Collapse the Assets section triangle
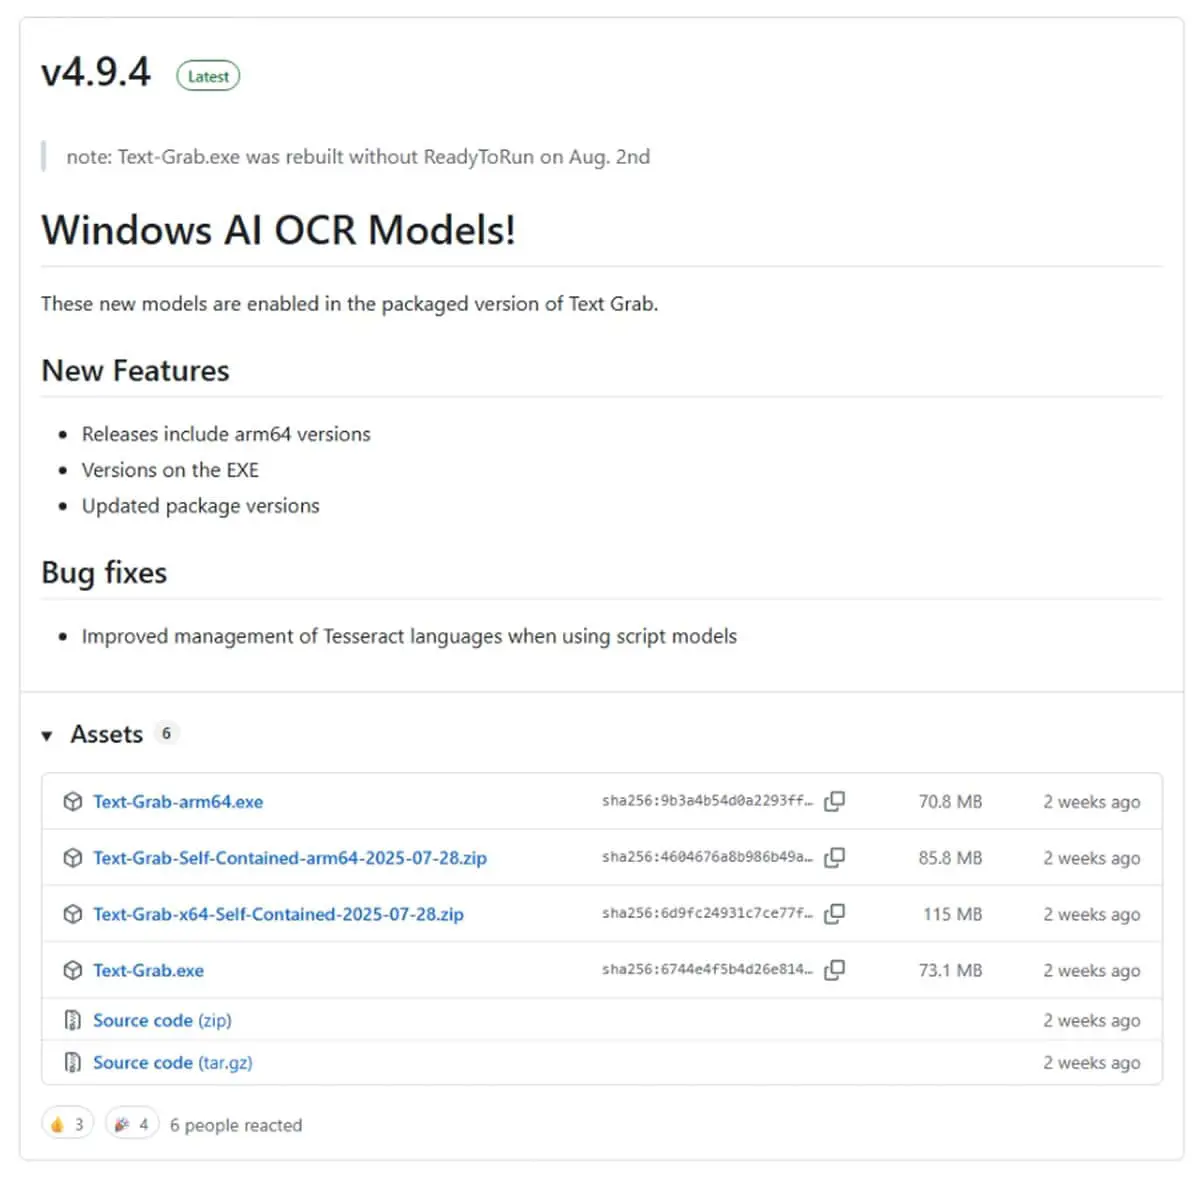 point(47,736)
